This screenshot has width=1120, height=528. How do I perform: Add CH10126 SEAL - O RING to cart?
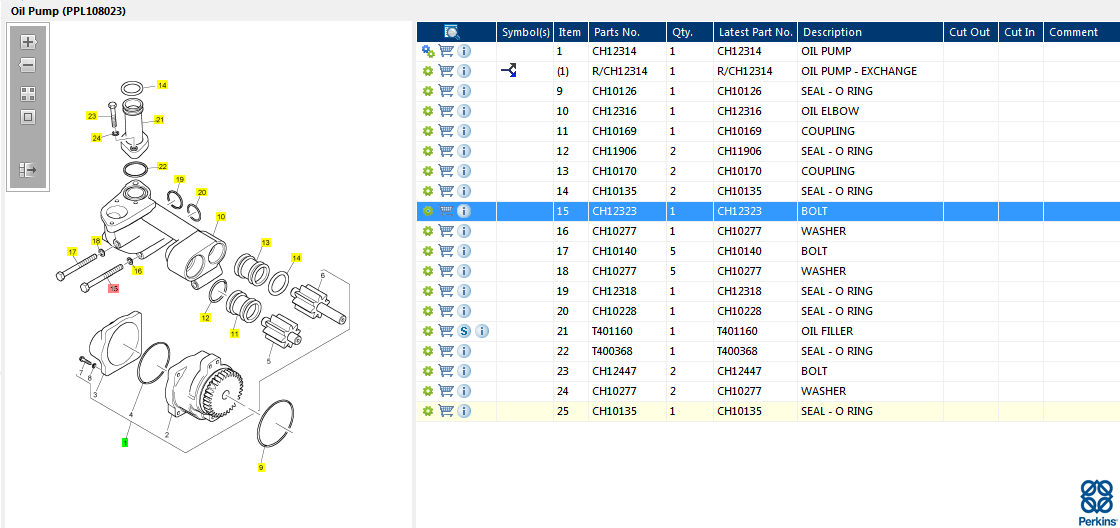(x=446, y=91)
